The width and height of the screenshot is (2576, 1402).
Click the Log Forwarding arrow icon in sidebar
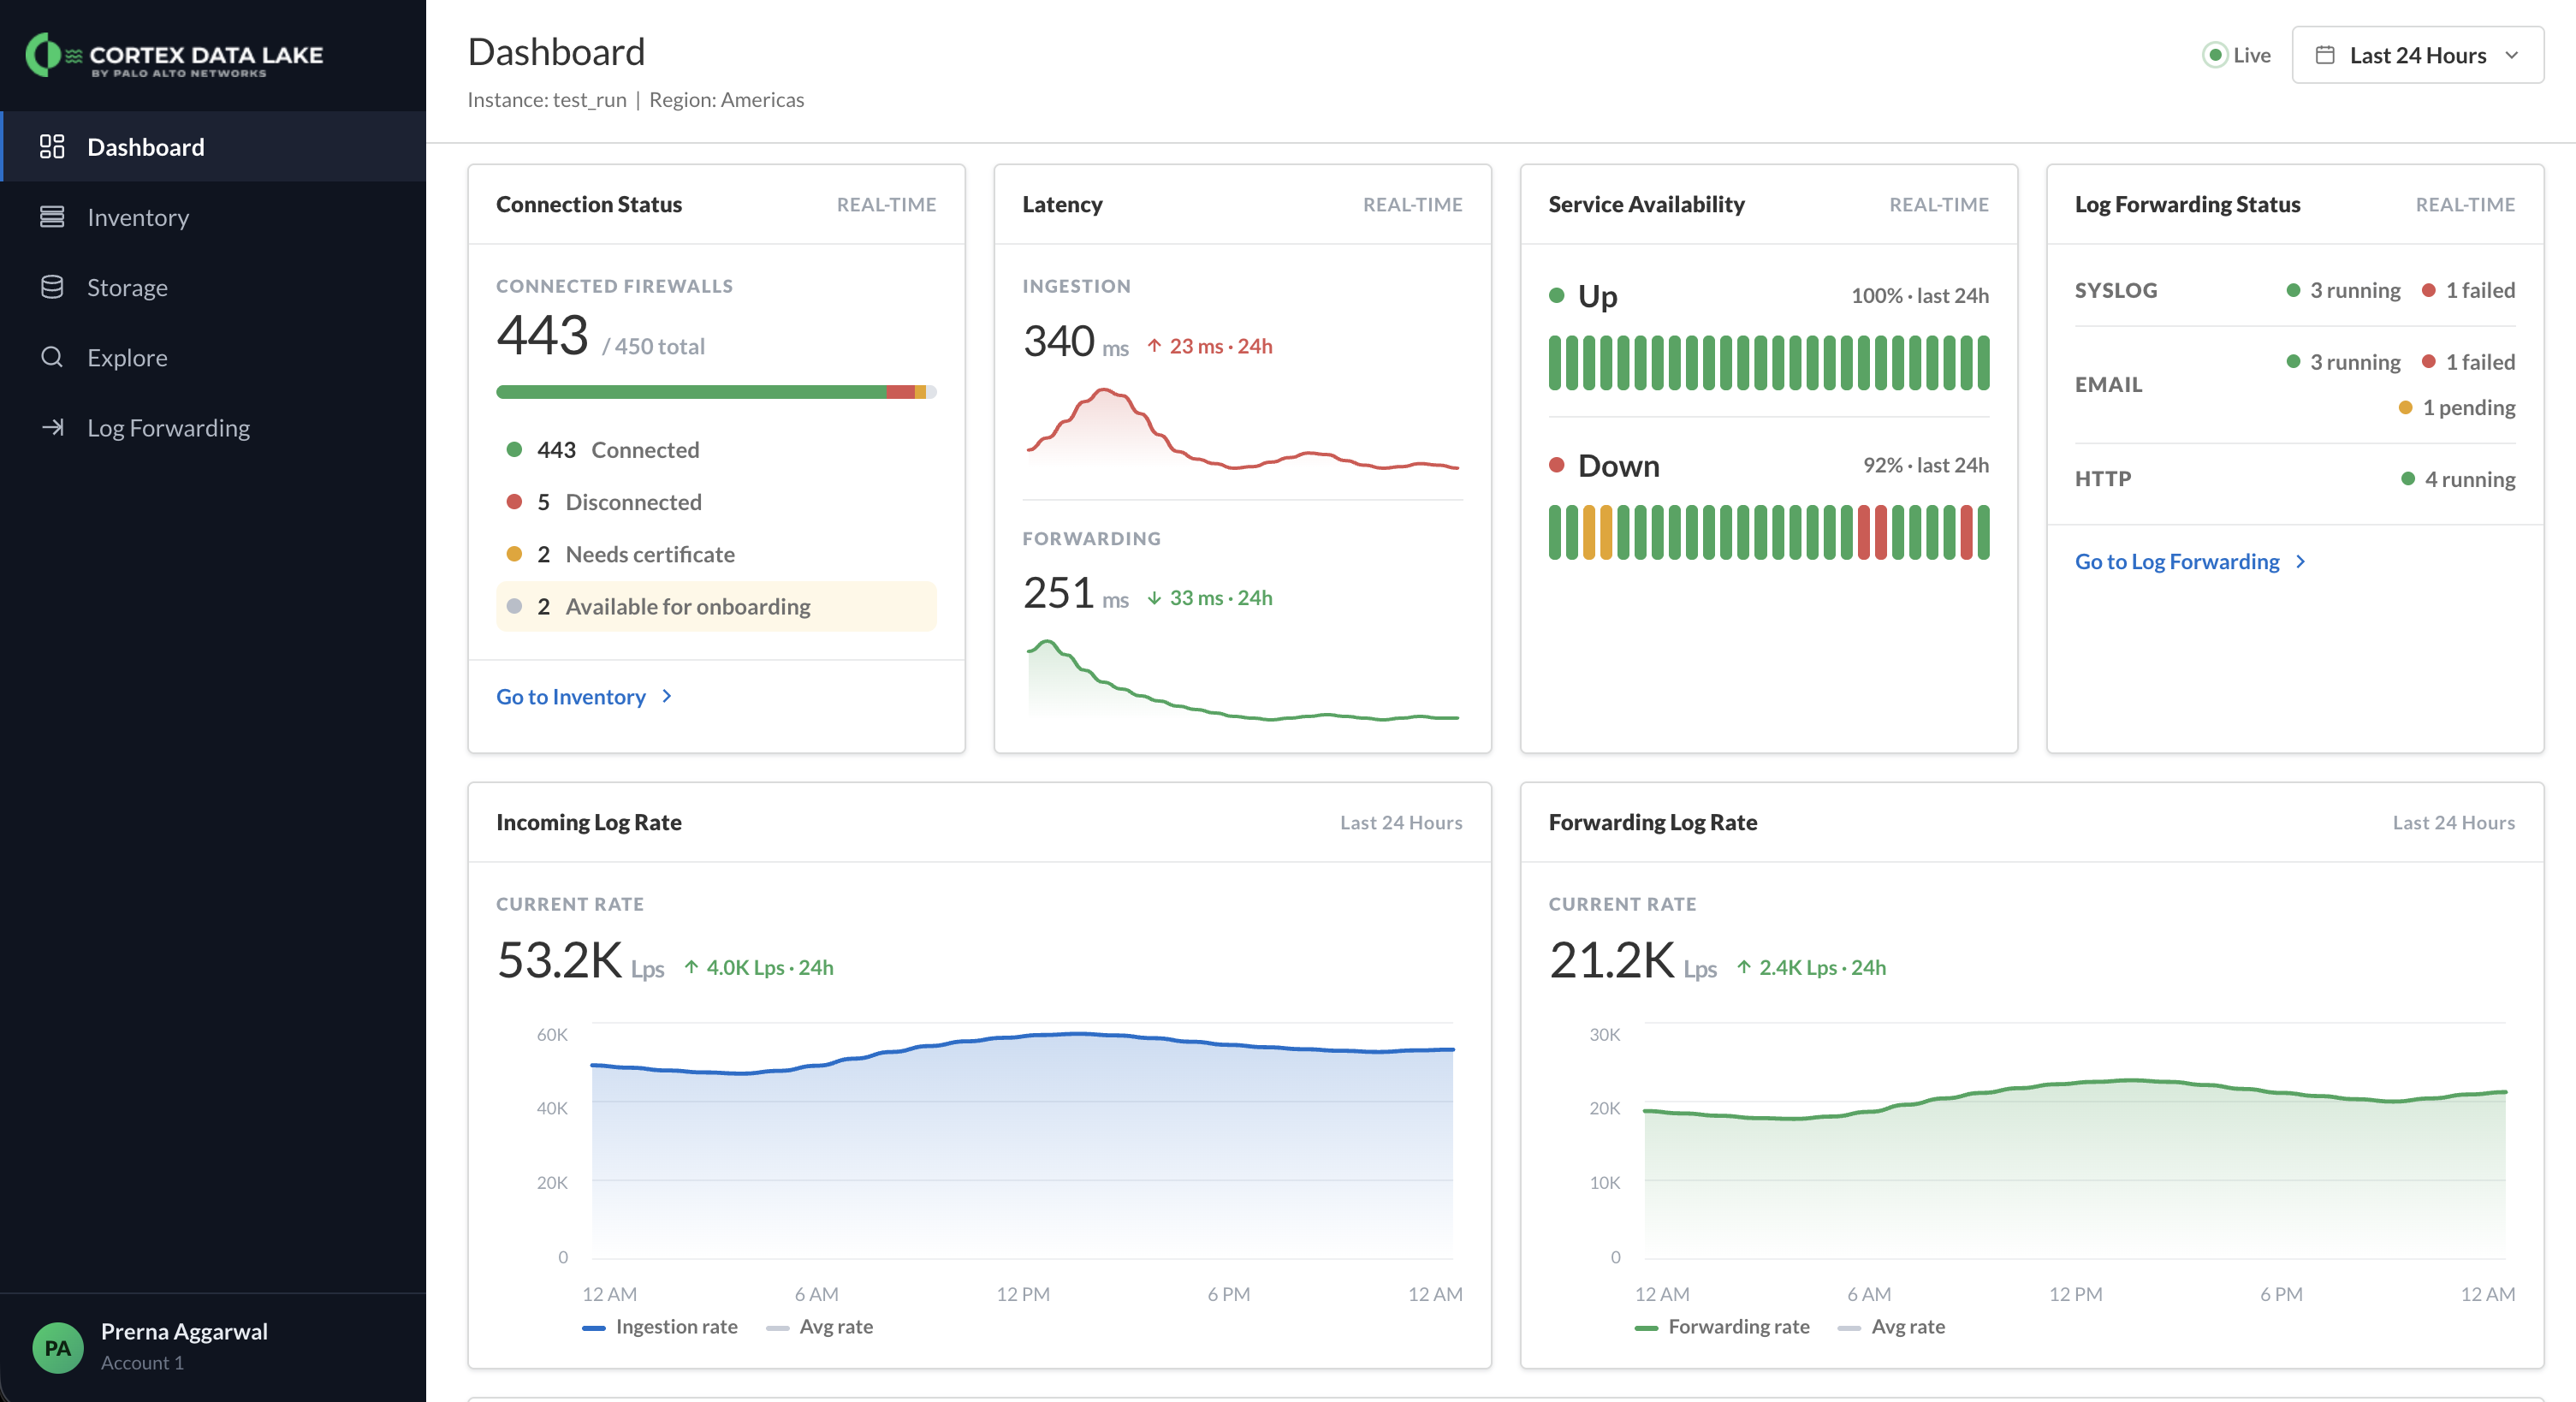[x=52, y=427]
